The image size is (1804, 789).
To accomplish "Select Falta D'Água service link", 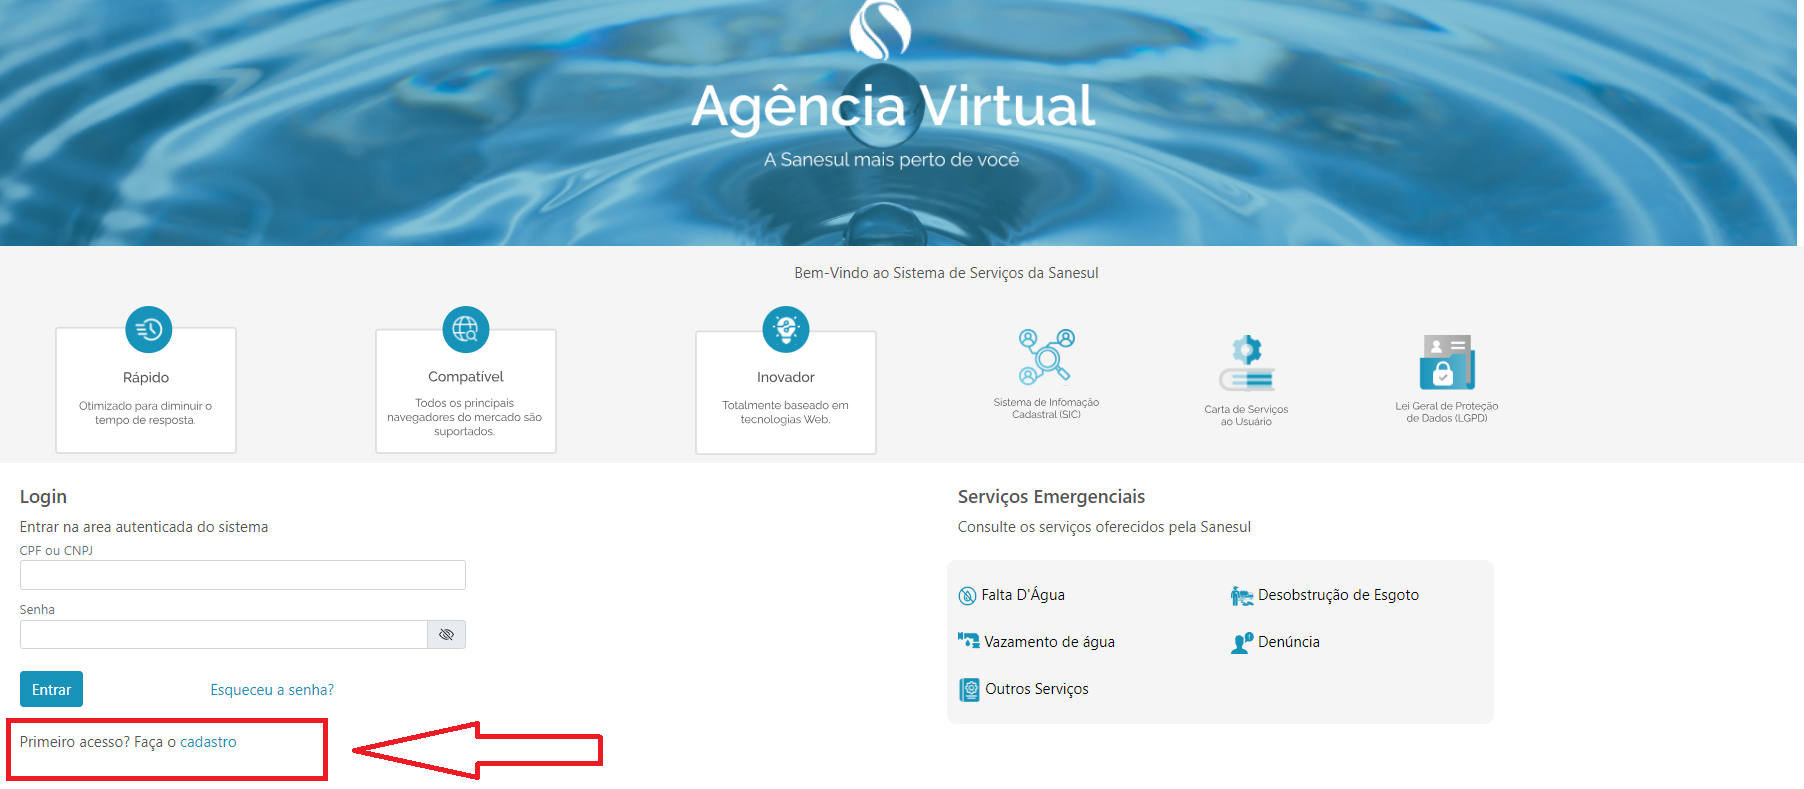I will tap(1023, 595).
